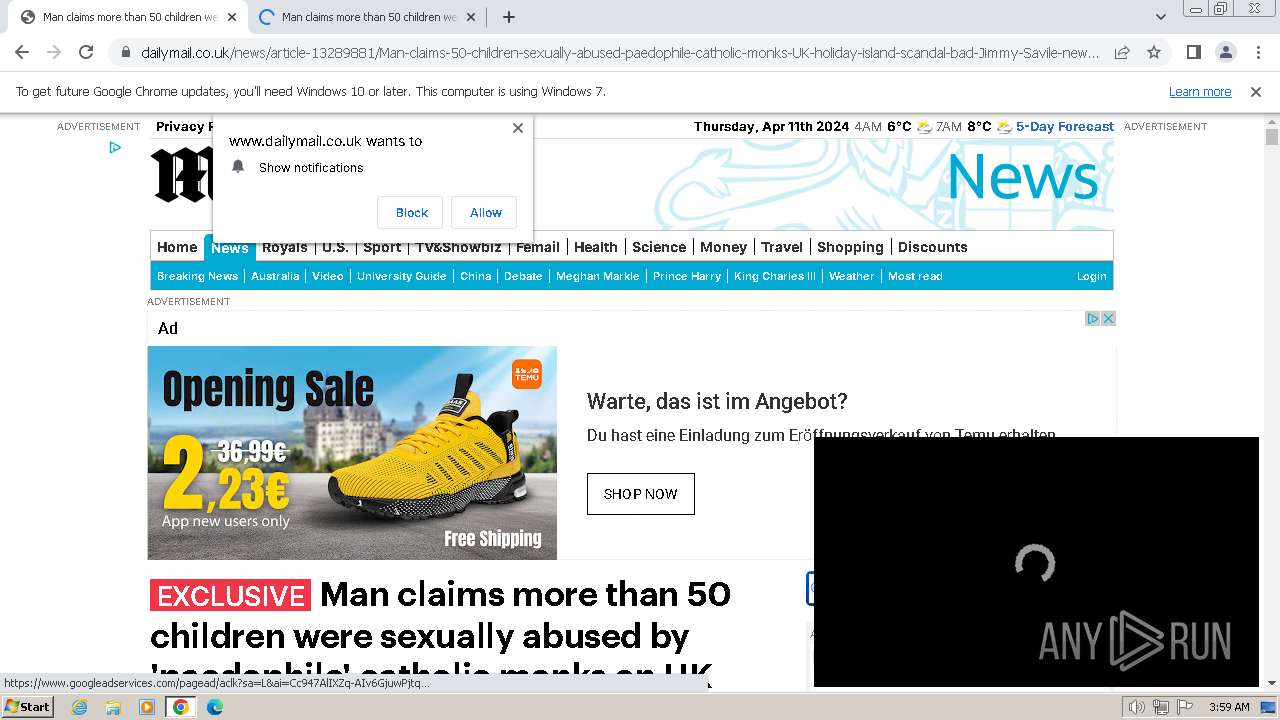Viewport: 1280px width, 720px height.
Task: Open 5-Day Forecast link
Action: pyautogui.click(x=1064, y=126)
